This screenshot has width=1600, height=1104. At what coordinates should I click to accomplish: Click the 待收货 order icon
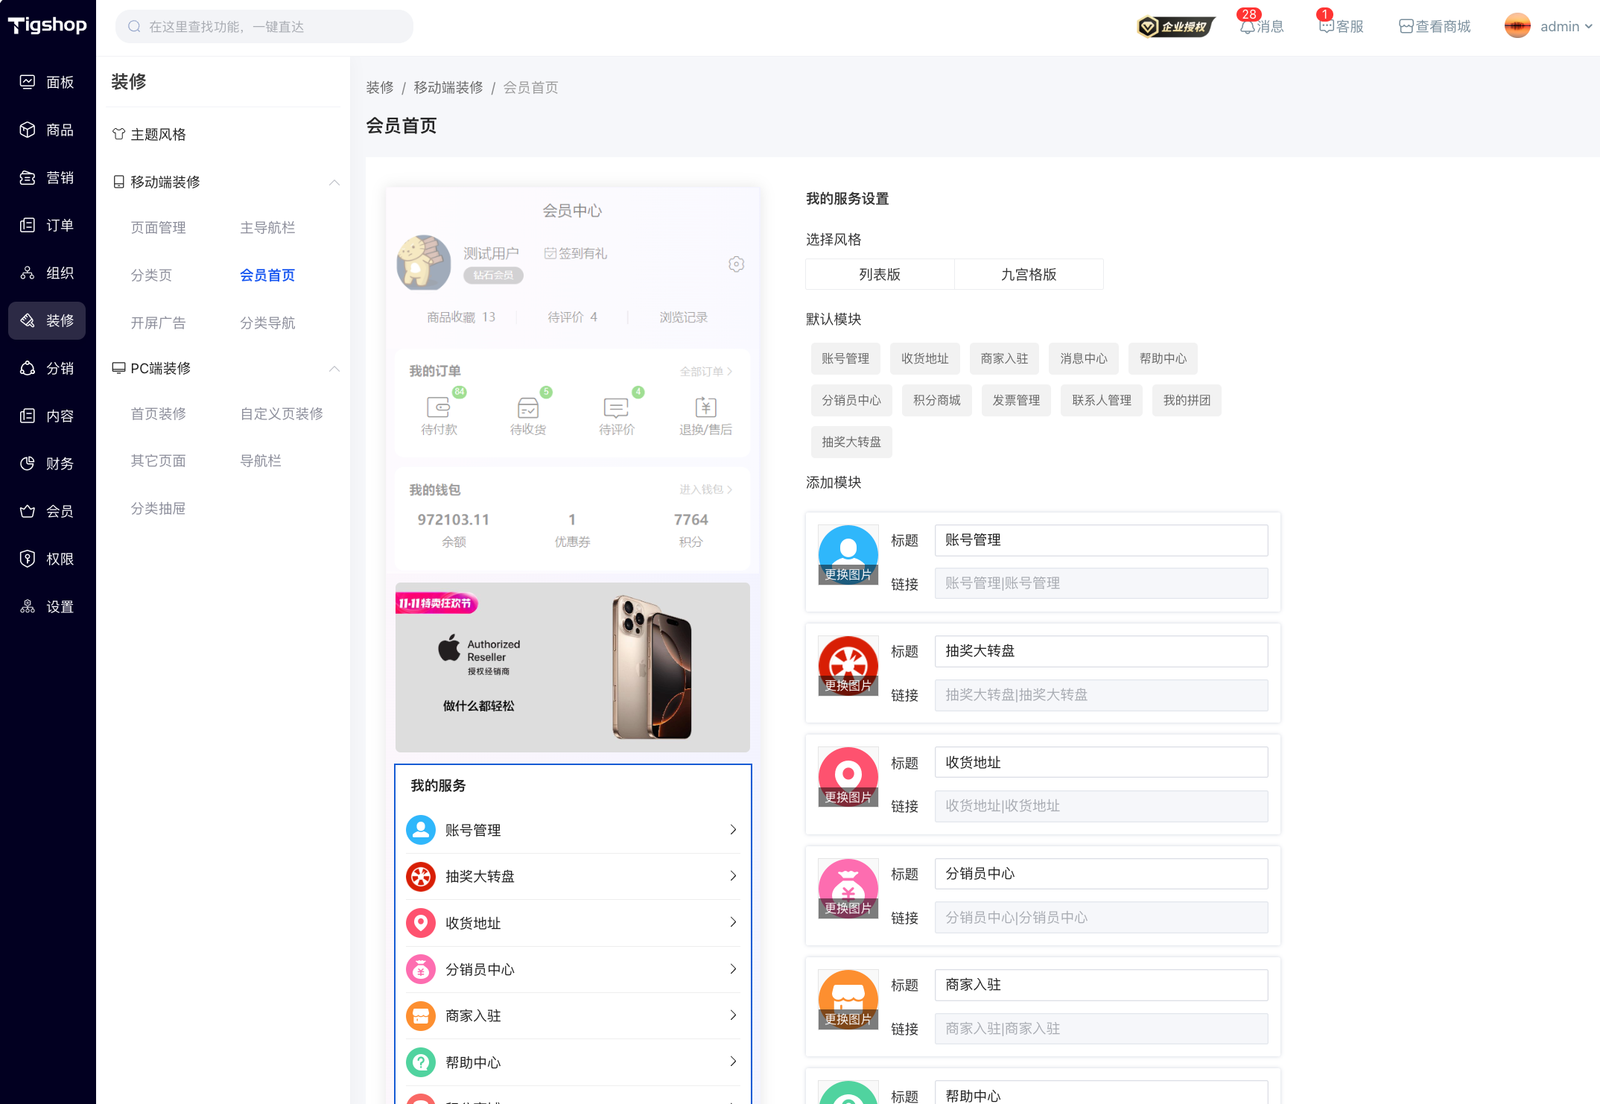click(527, 407)
